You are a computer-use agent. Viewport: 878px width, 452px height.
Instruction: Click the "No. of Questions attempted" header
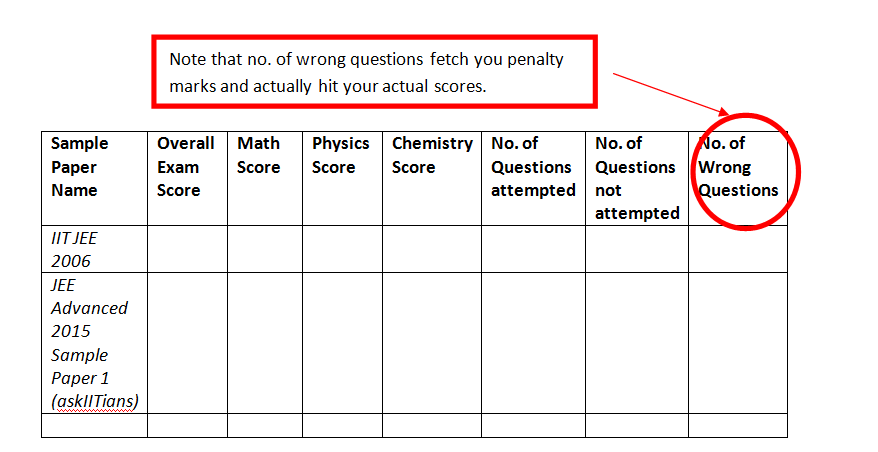click(532, 167)
